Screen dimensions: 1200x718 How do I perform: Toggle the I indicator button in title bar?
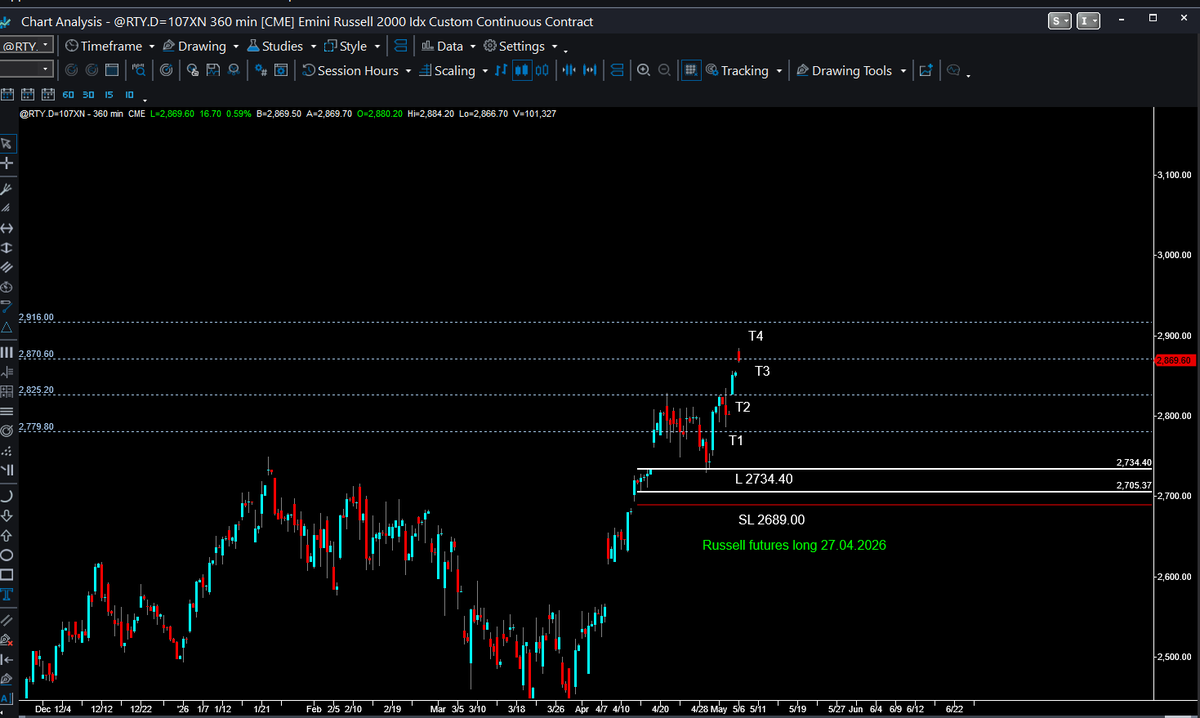click(x=1088, y=21)
